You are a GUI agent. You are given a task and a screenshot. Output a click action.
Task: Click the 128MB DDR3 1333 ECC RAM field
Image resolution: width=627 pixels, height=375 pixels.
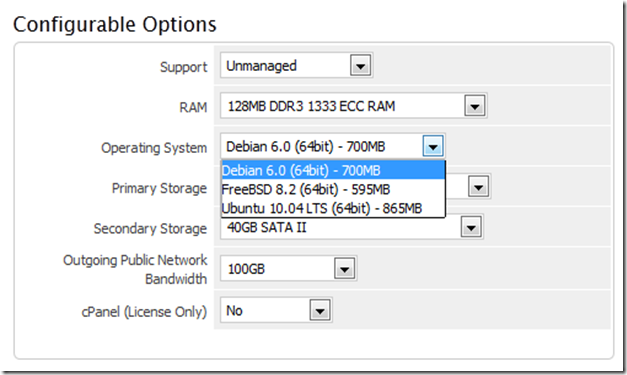coord(353,106)
